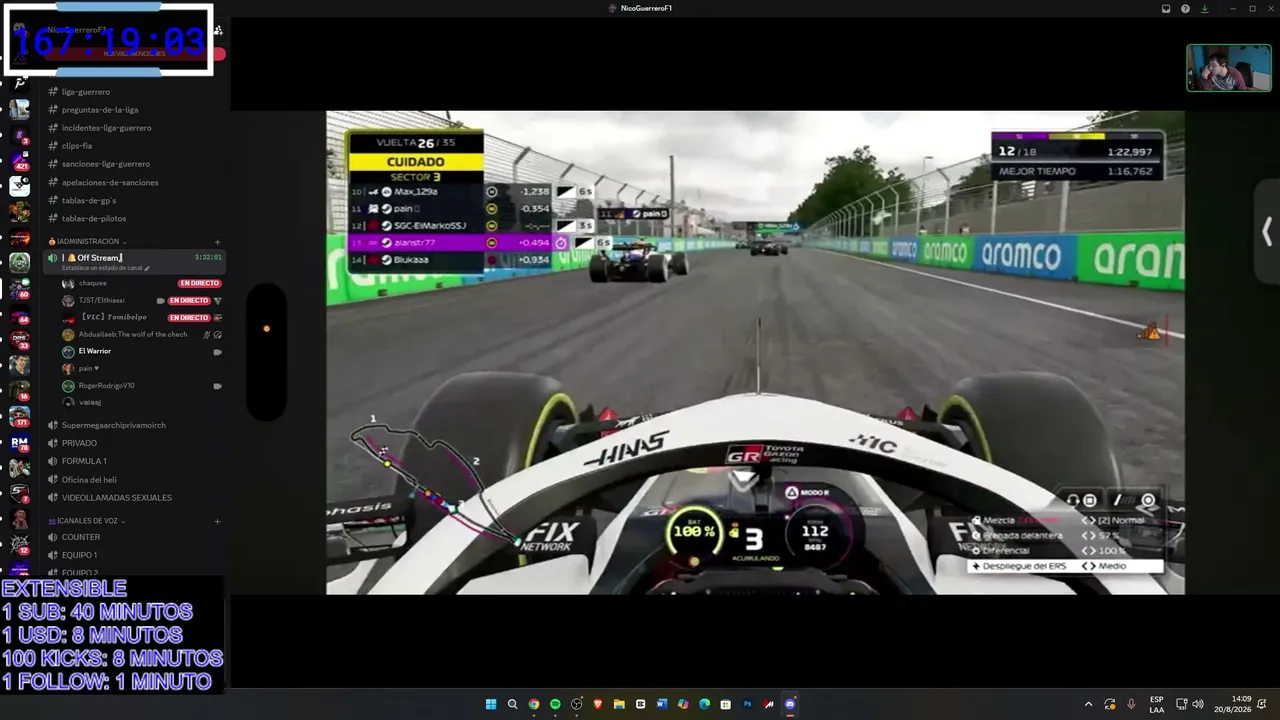Click 'Establece un estado de canal' link

(x=105, y=268)
